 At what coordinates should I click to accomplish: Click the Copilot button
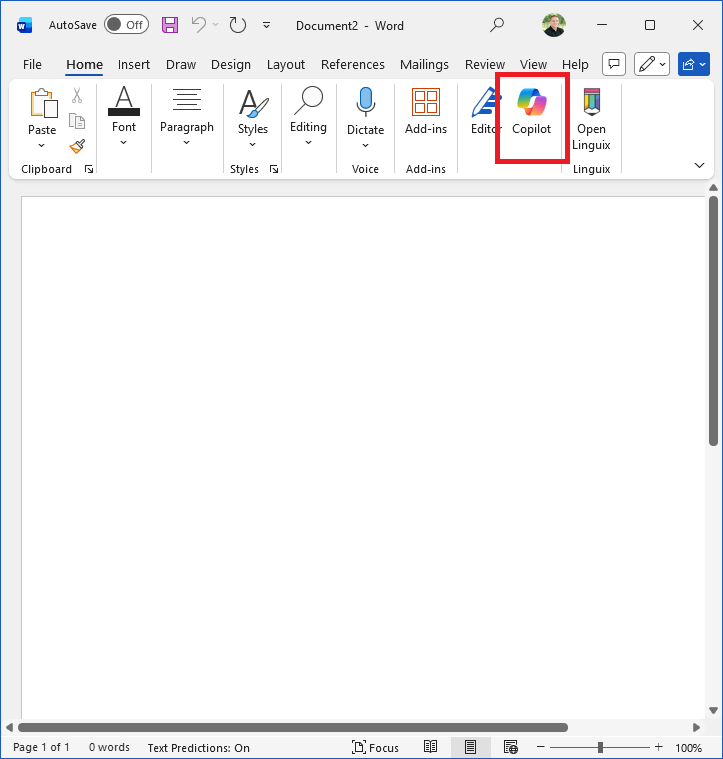[x=531, y=111]
